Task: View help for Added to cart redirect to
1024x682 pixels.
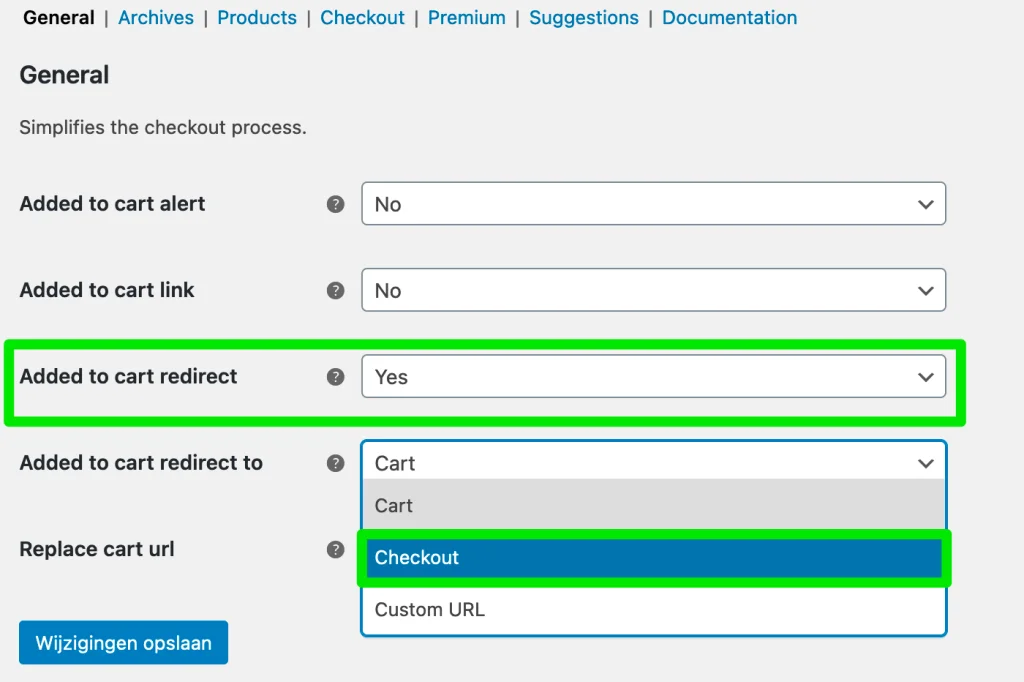Action: [x=336, y=463]
